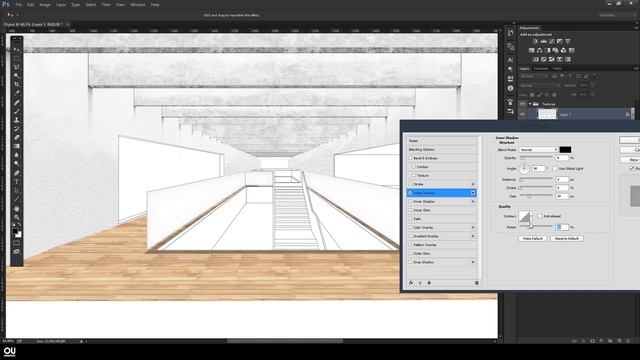Image resolution: width=640 pixels, height=360 pixels.
Task: Open the Filter menu
Action: 106,4
